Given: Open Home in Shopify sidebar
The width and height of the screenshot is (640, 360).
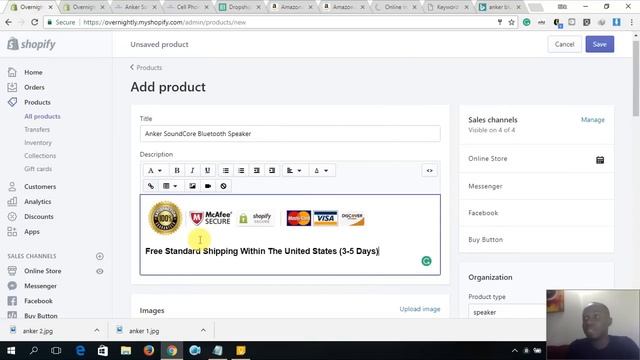Looking at the screenshot, I should point(33,72).
